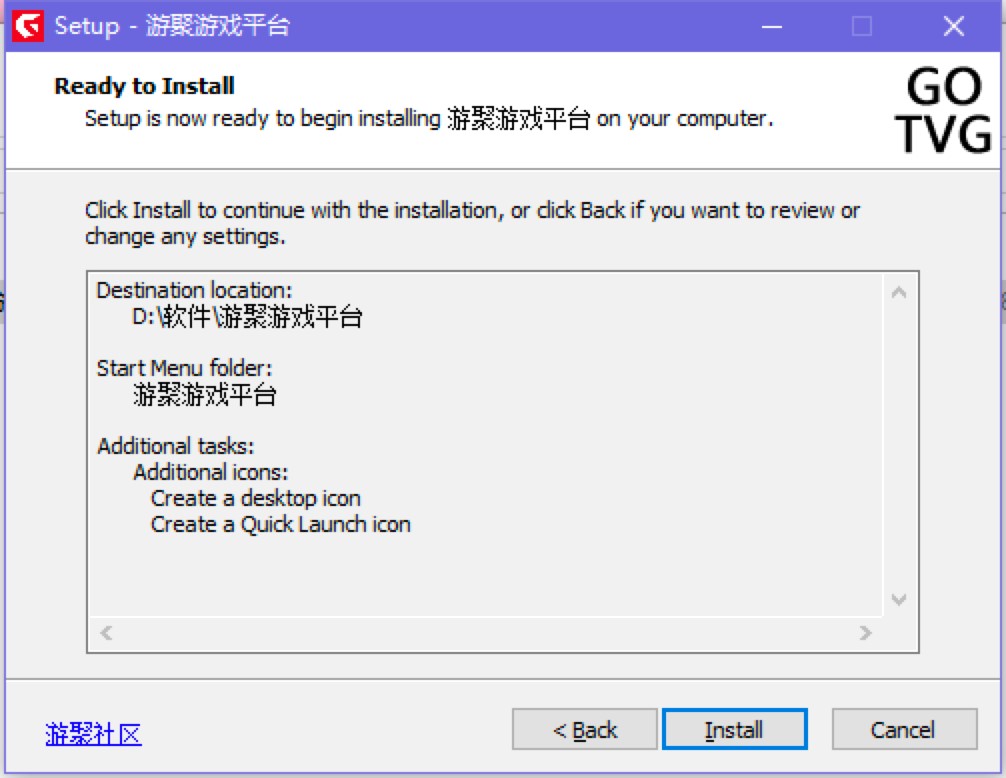Click the summary box scroll up arrow

pyautogui.click(x=899, y=293)
